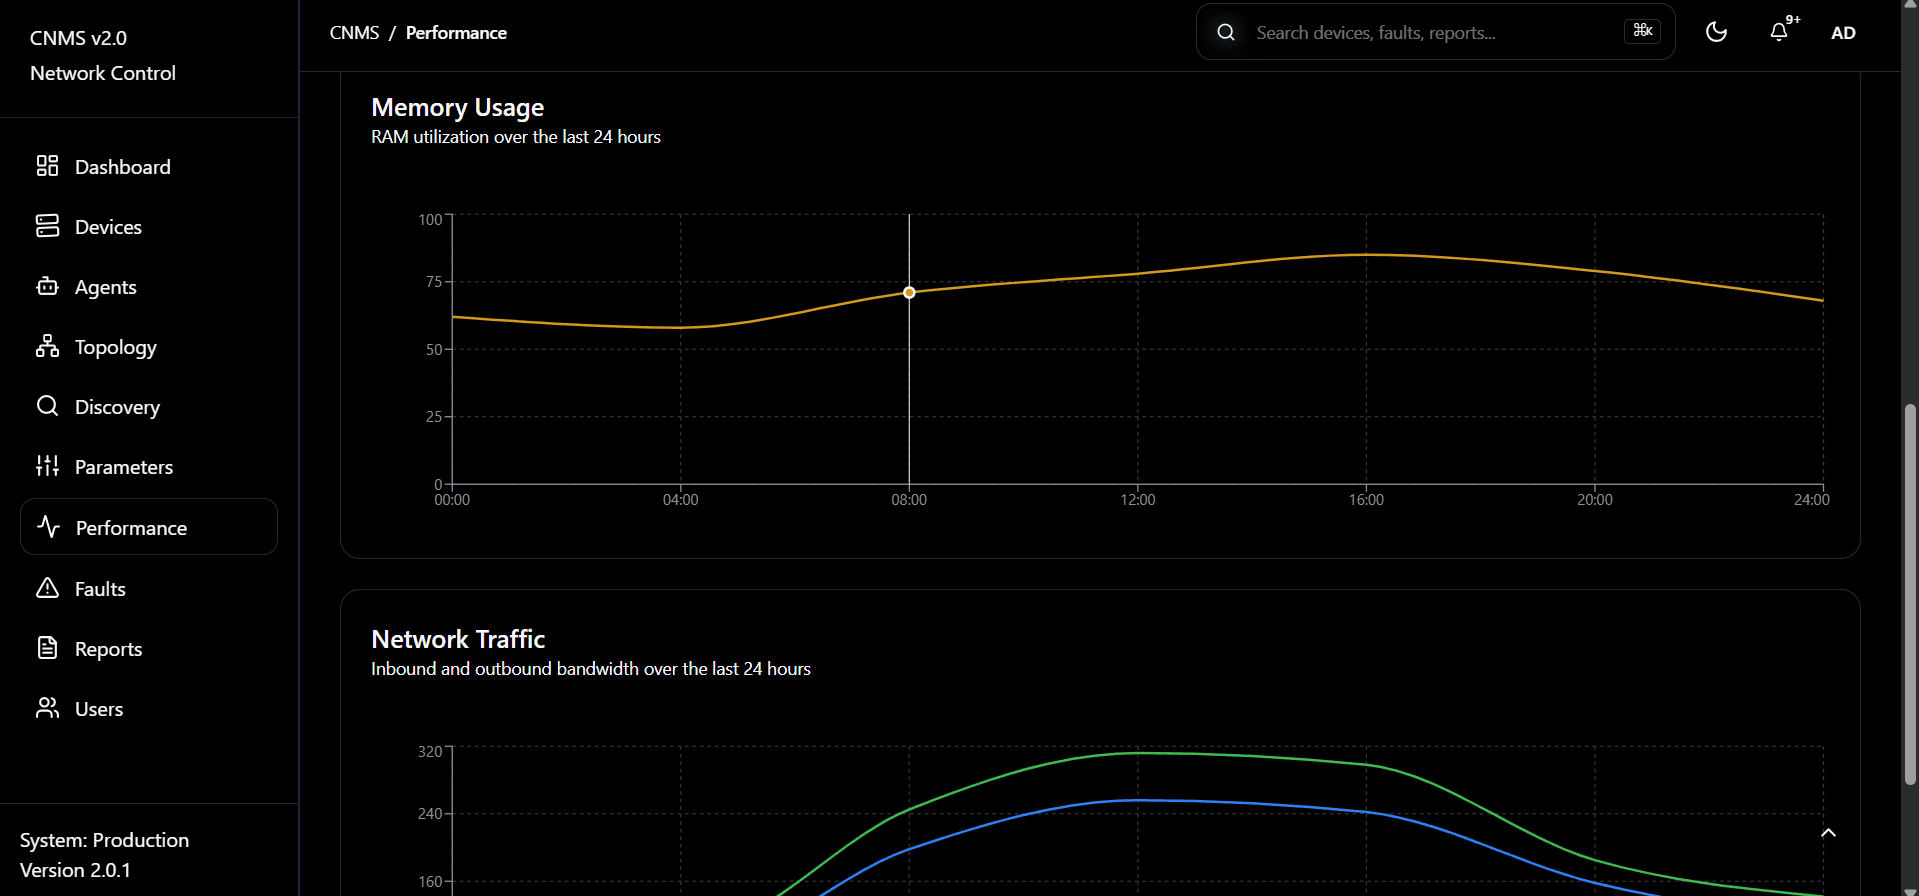Click the scroll-to-top chevron arrow
This screenshot has height=896, width=1919.
1828,833
